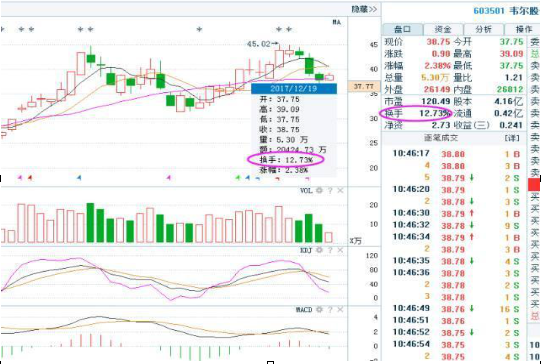Open the VOL indicator settings gear
Screen dimensions: 541x364
[x=319, y=190]
